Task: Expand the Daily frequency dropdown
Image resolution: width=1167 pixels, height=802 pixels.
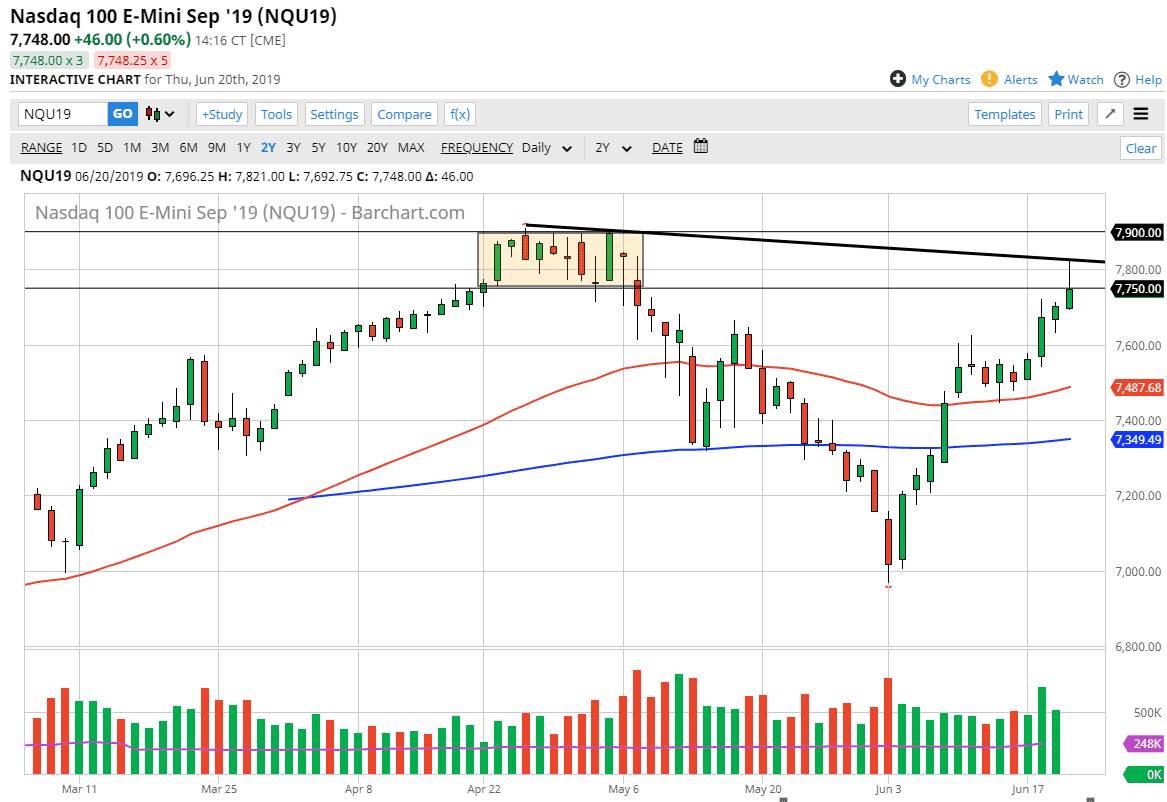Action: [546, 148]
